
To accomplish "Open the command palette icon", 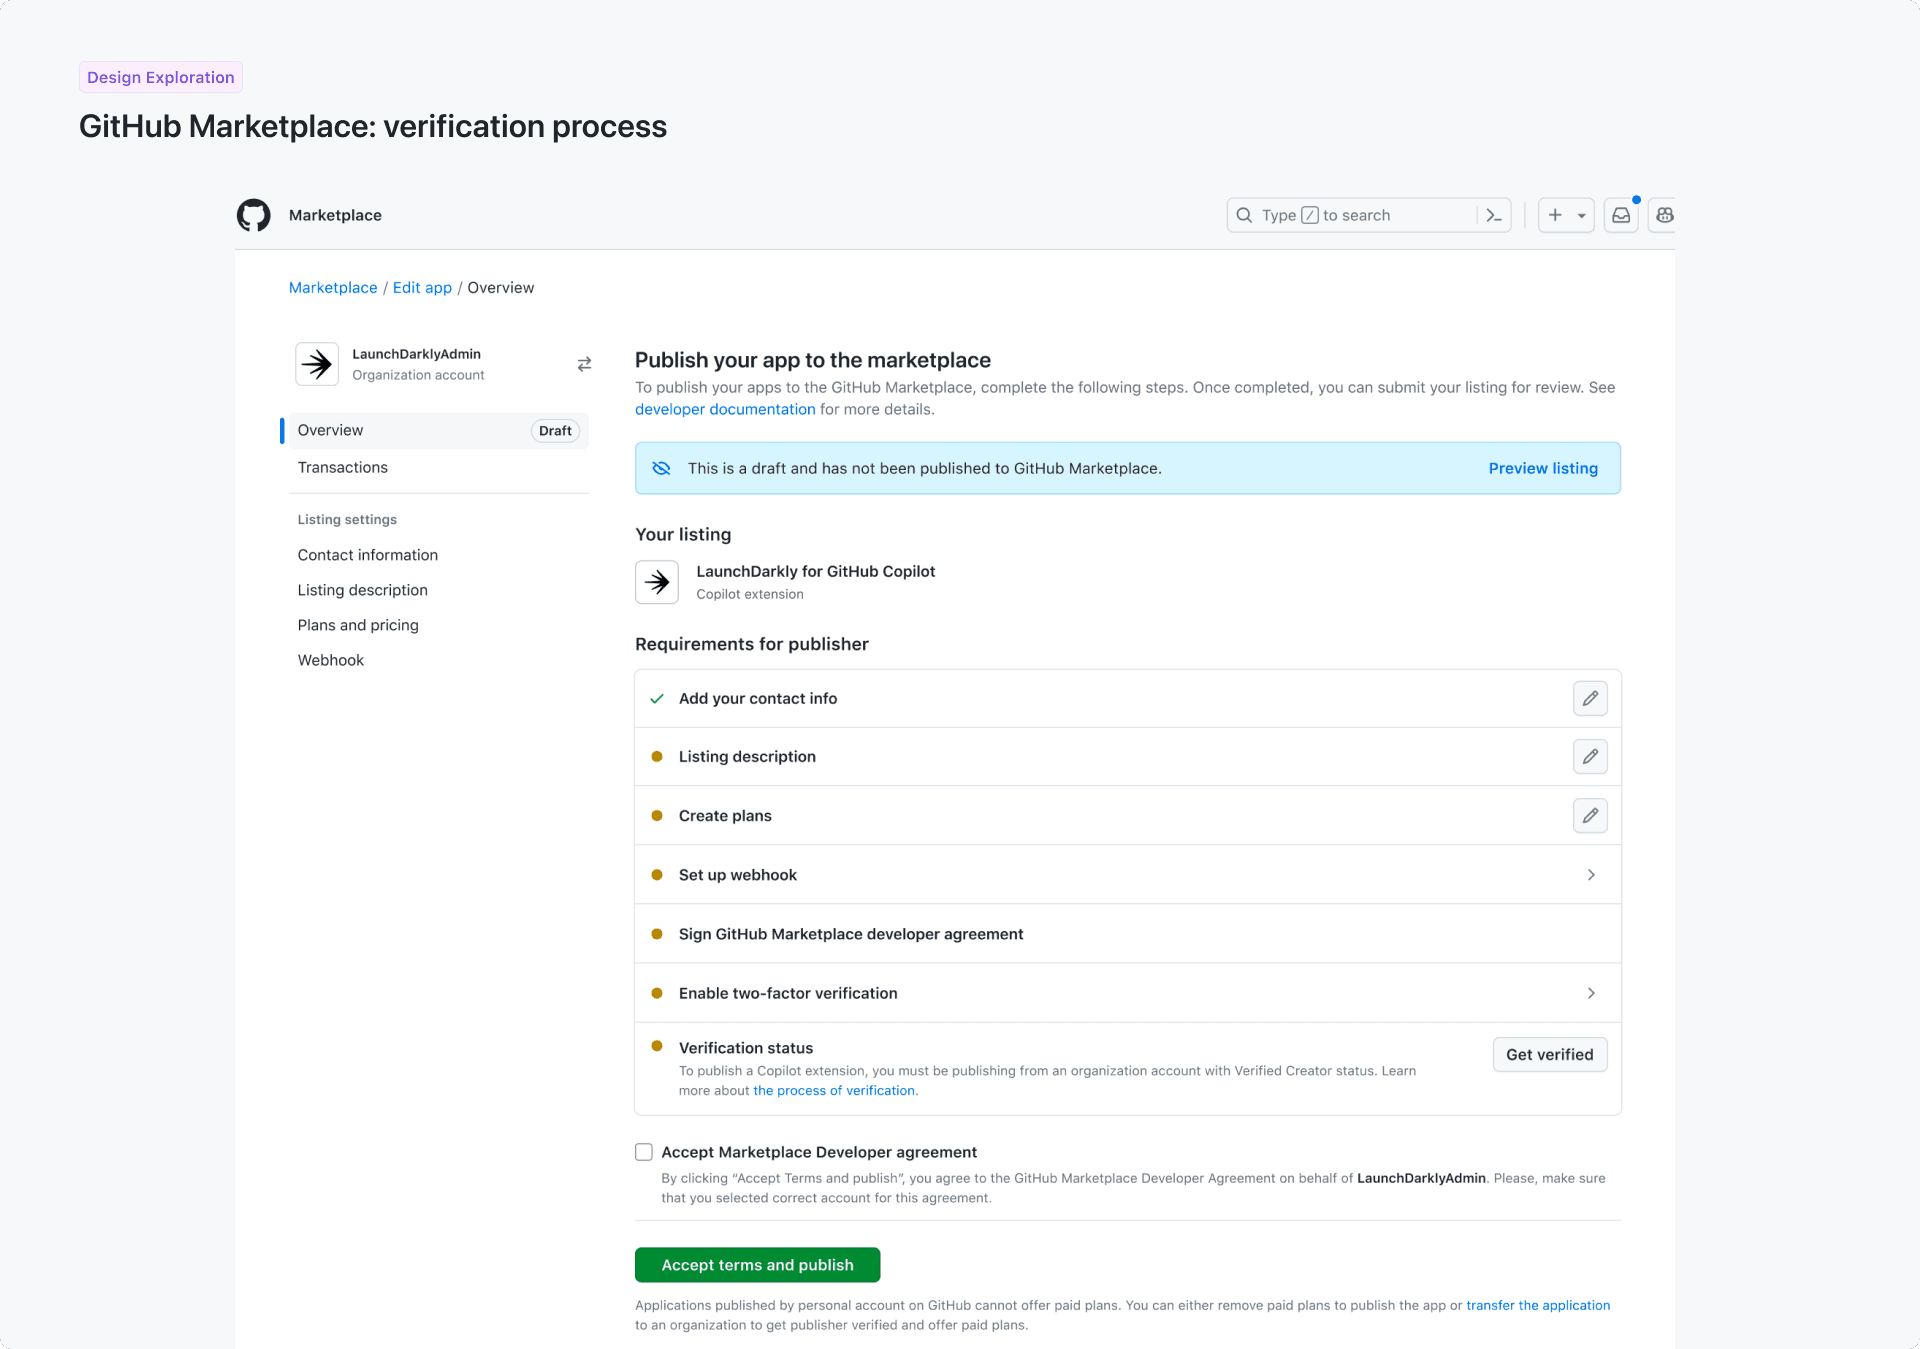I will (x=1493, y=215).
